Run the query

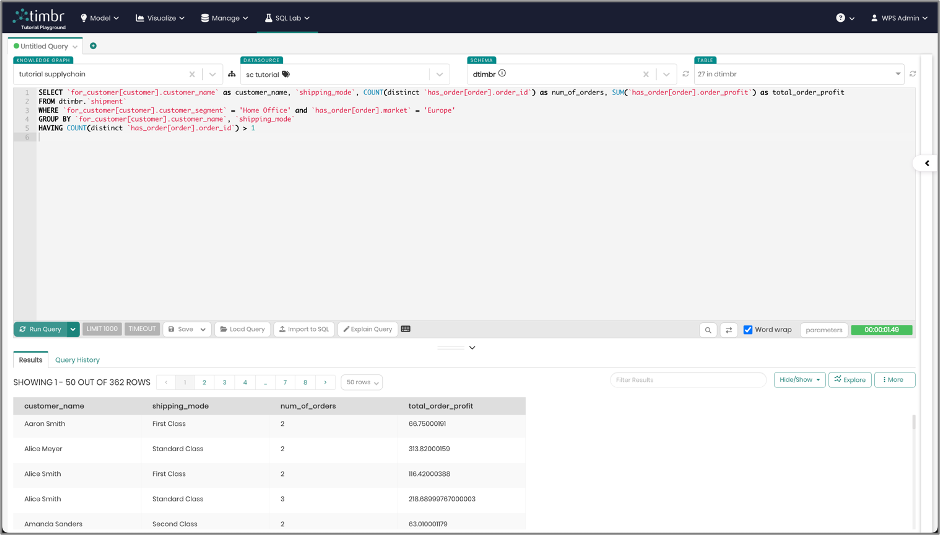pyautogui.click(x=40, y=329)
